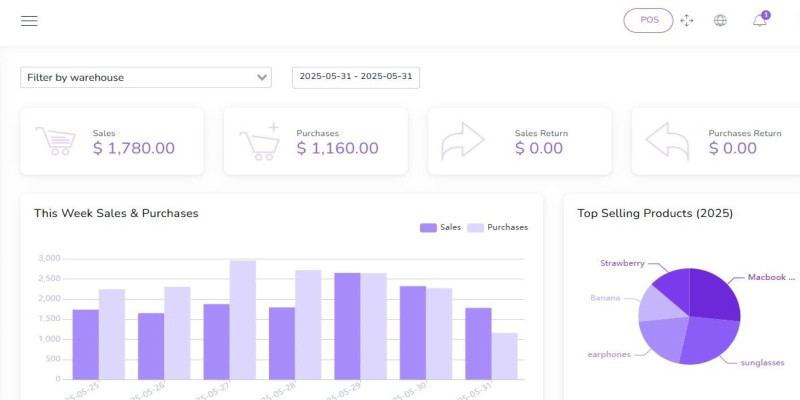800x400 pixels.
Task: Click the 2025-05-29 Sales bar
Action: 347,325
